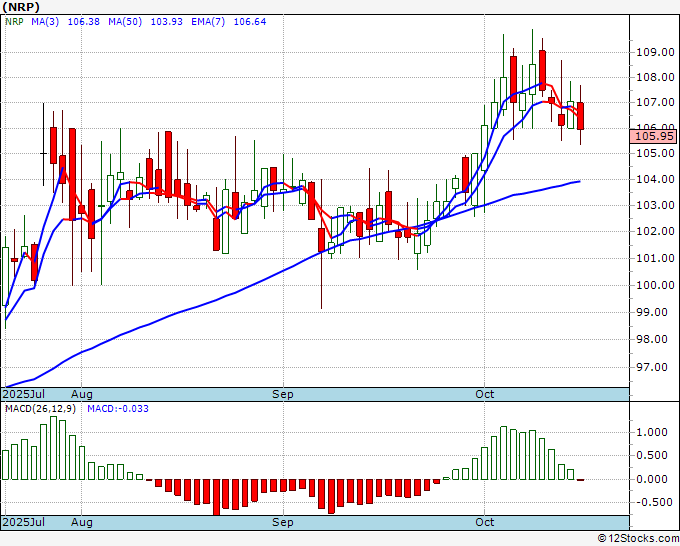Click the MA(50) value 103.93
680x546 pixels.
[167, 22]
